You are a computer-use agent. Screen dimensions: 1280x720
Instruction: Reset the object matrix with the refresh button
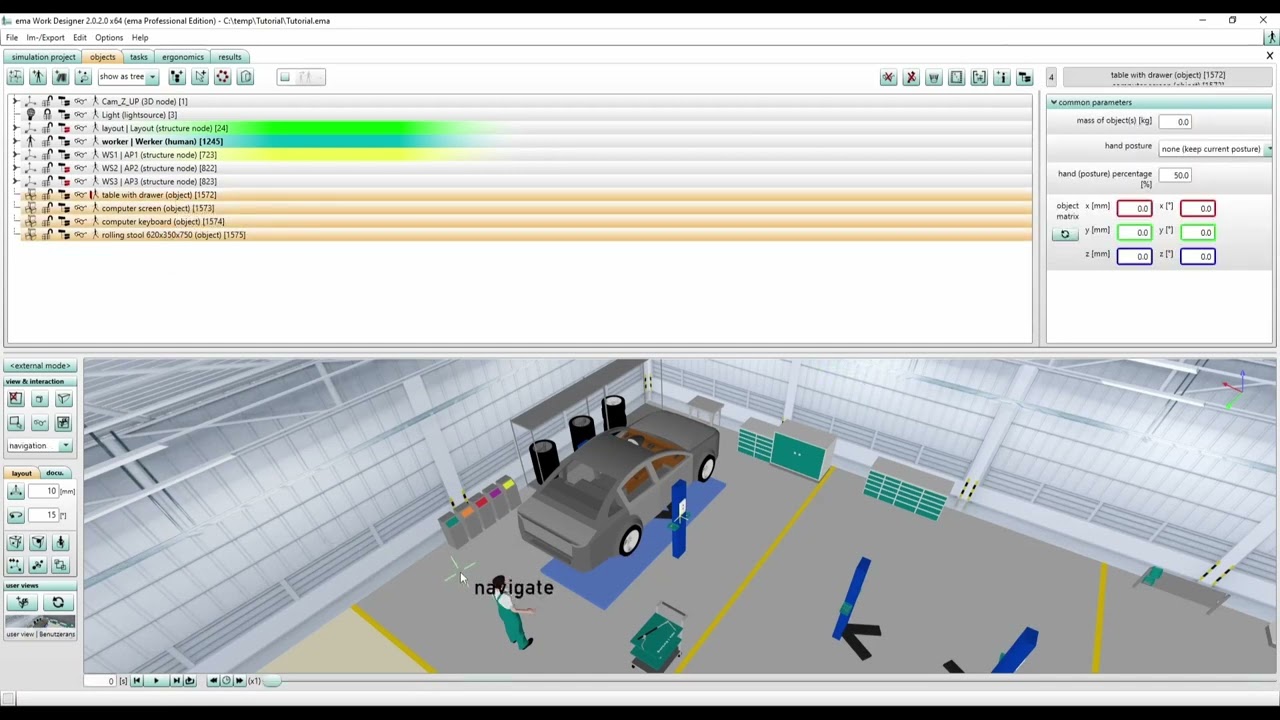[1065, 234]
